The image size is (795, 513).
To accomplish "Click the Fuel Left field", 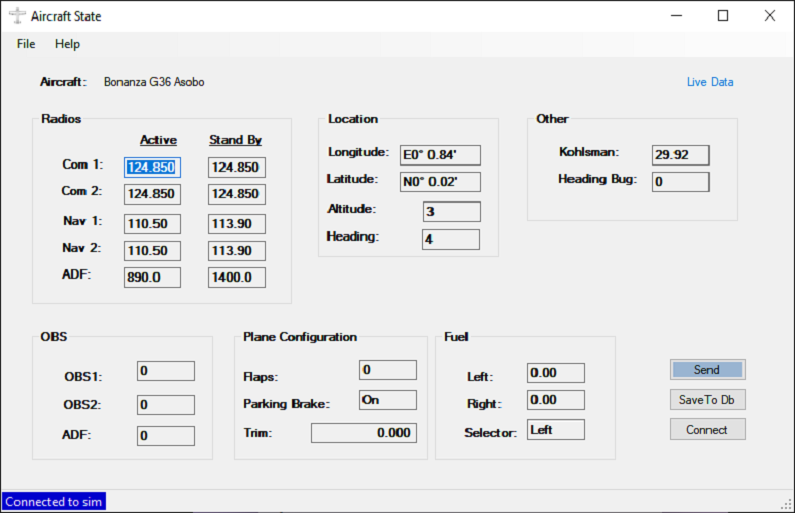I will 556,373.
